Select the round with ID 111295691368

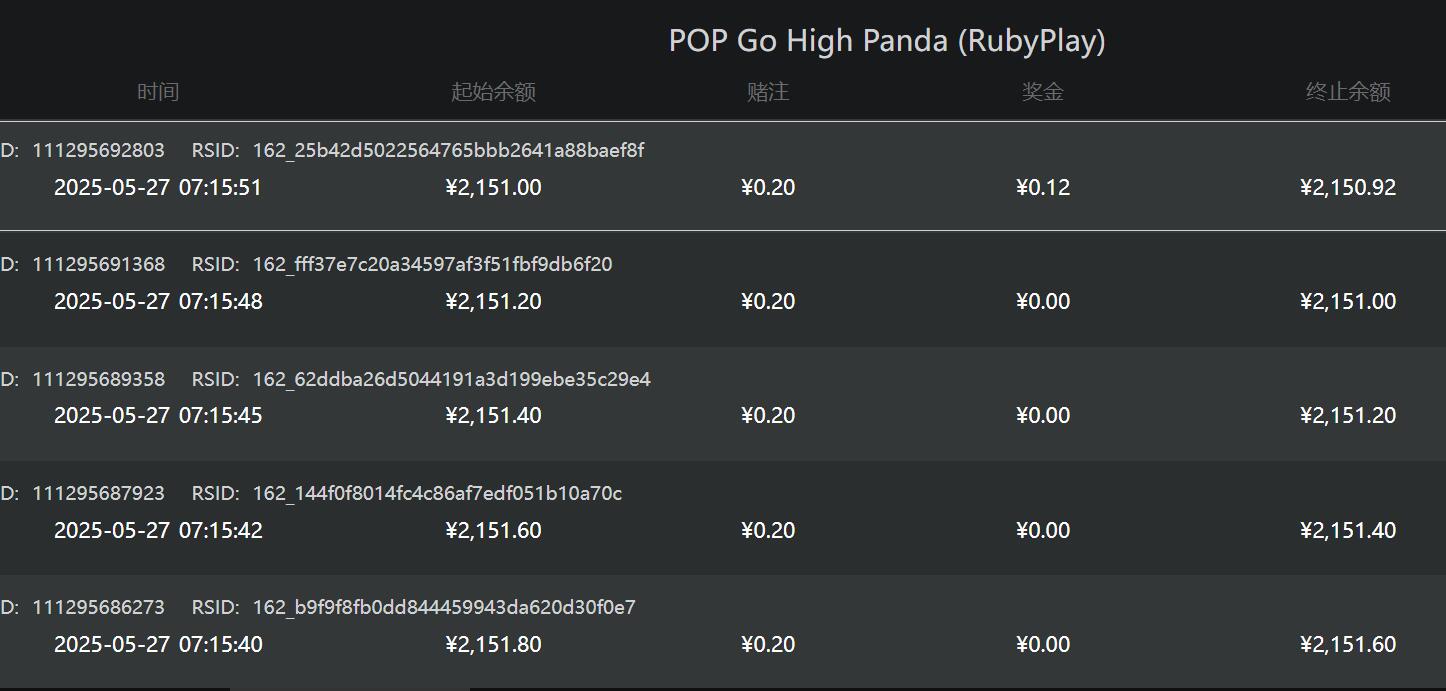tap(98, 265)
